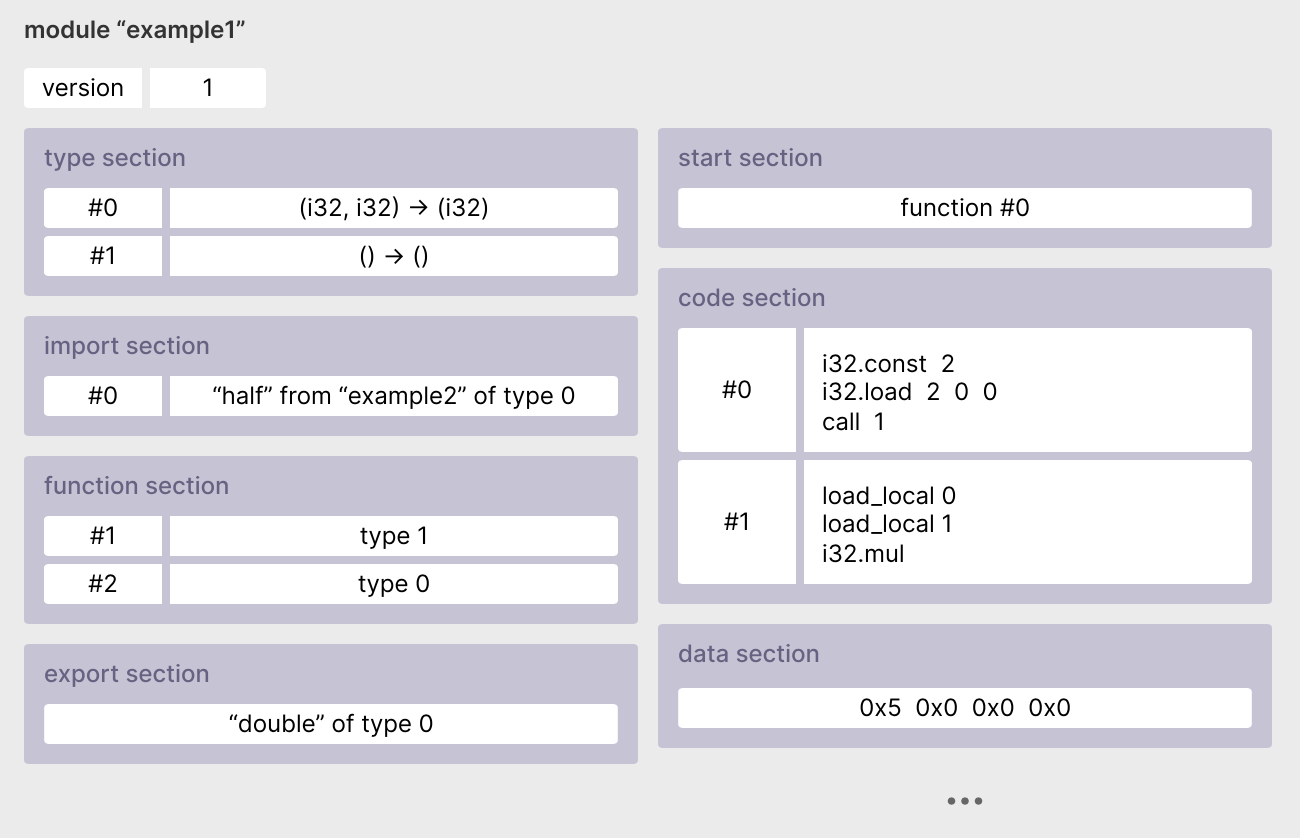Select function section entry type 0

(393, 584)
